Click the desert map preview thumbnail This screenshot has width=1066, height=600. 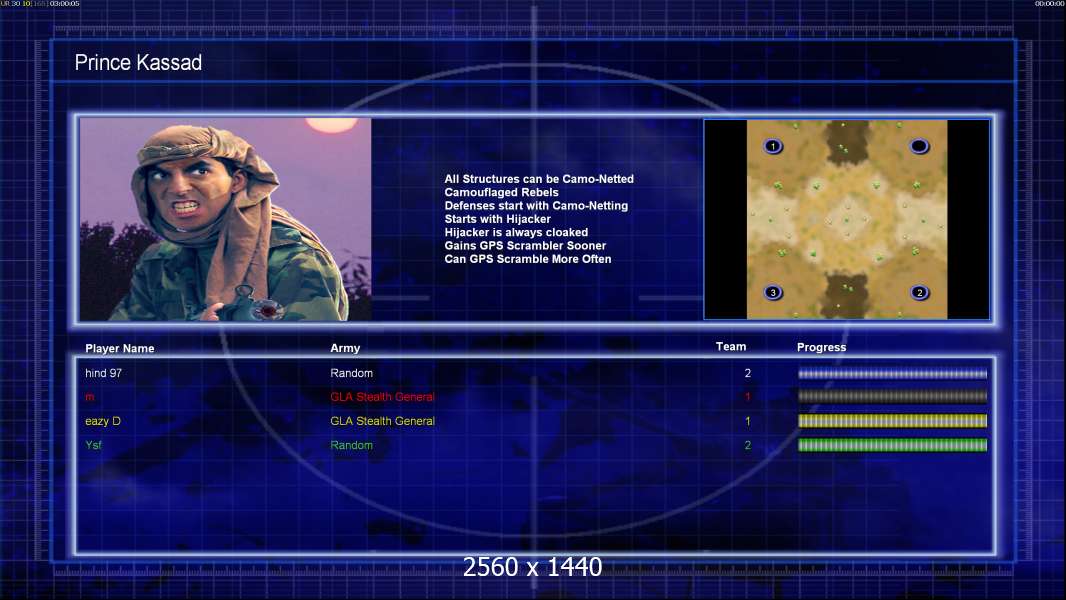tap(846, 219)
